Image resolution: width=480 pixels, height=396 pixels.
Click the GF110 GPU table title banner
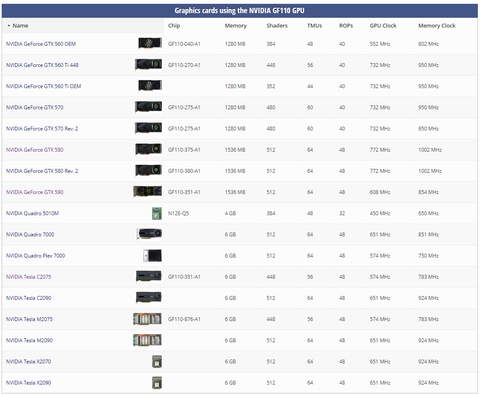click(x=240, y=11)
